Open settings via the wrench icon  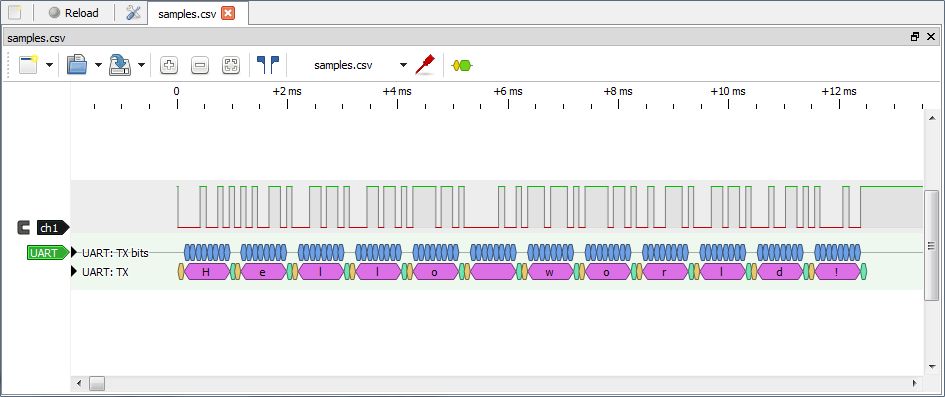(133, 13)
